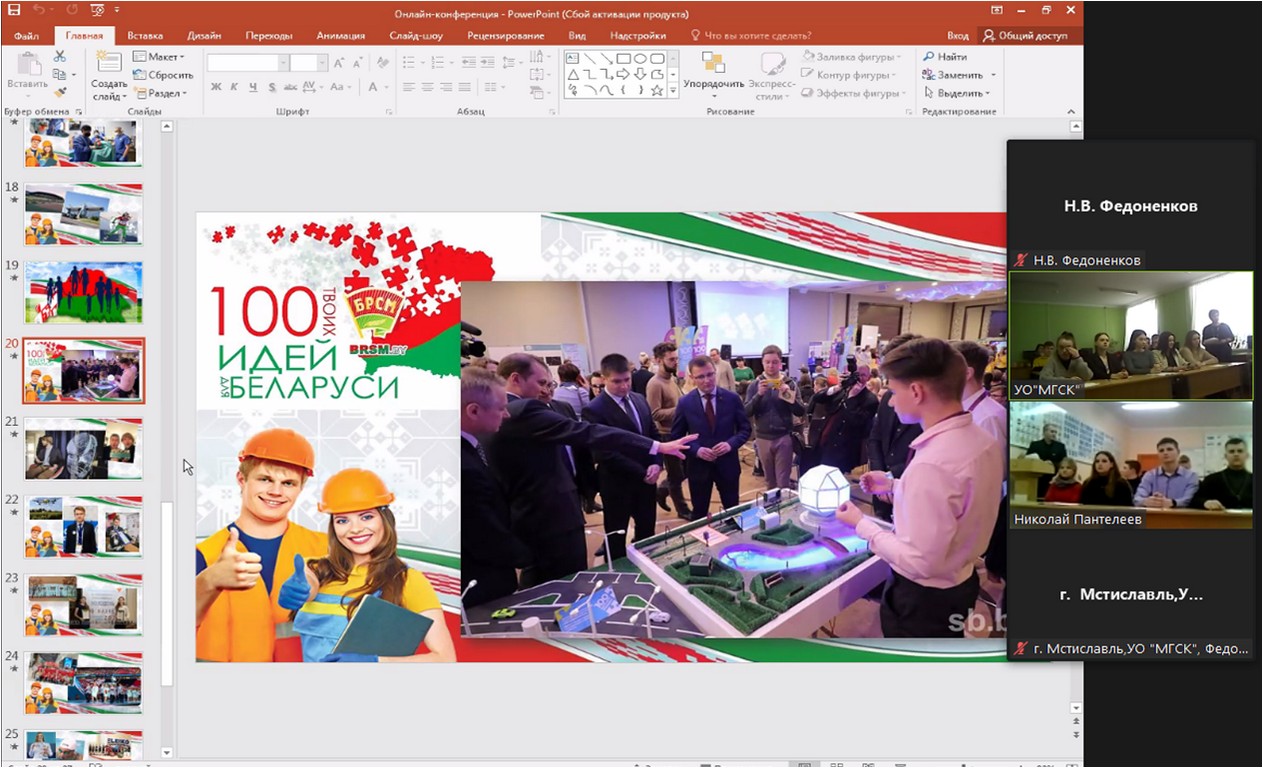Click the Format Painter brush icon

pos(60,92)
